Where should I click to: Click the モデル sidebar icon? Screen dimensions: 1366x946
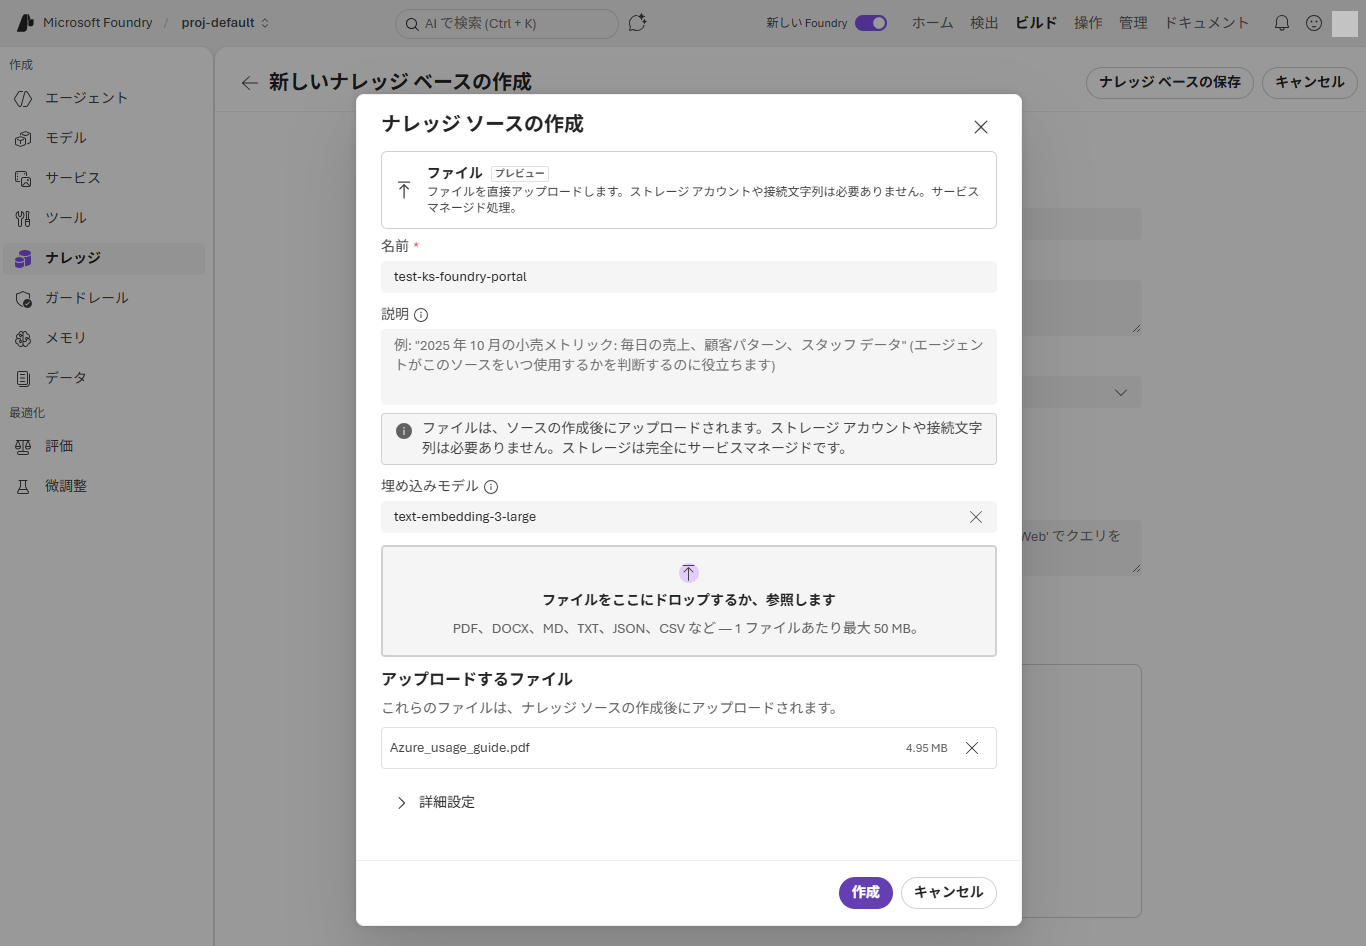point(23,138)
